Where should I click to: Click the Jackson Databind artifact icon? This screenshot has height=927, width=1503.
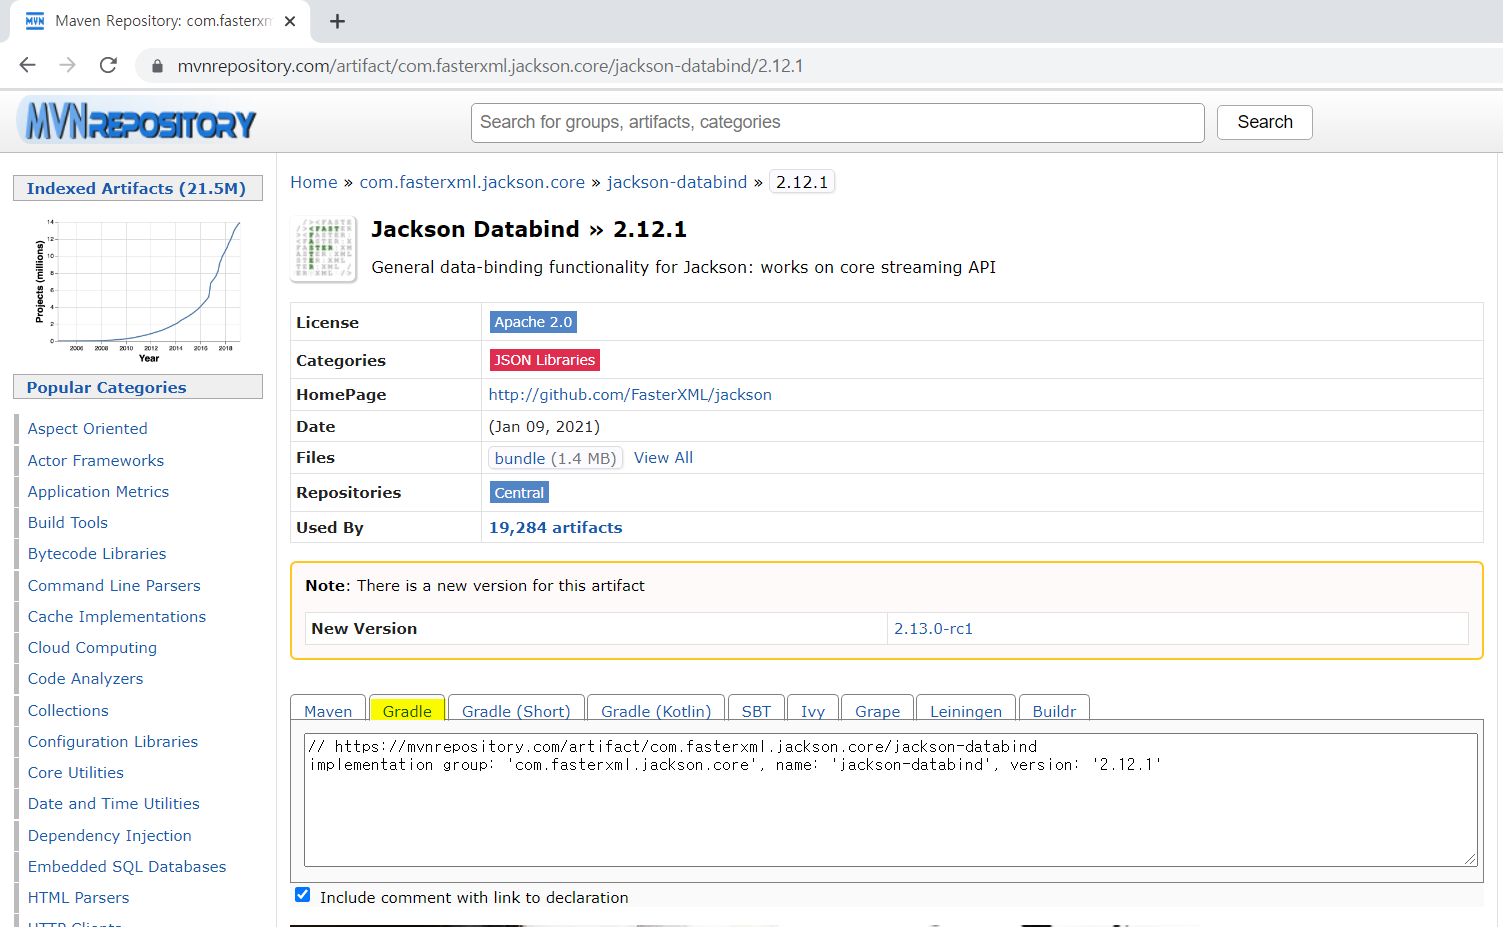coord(324,249)
